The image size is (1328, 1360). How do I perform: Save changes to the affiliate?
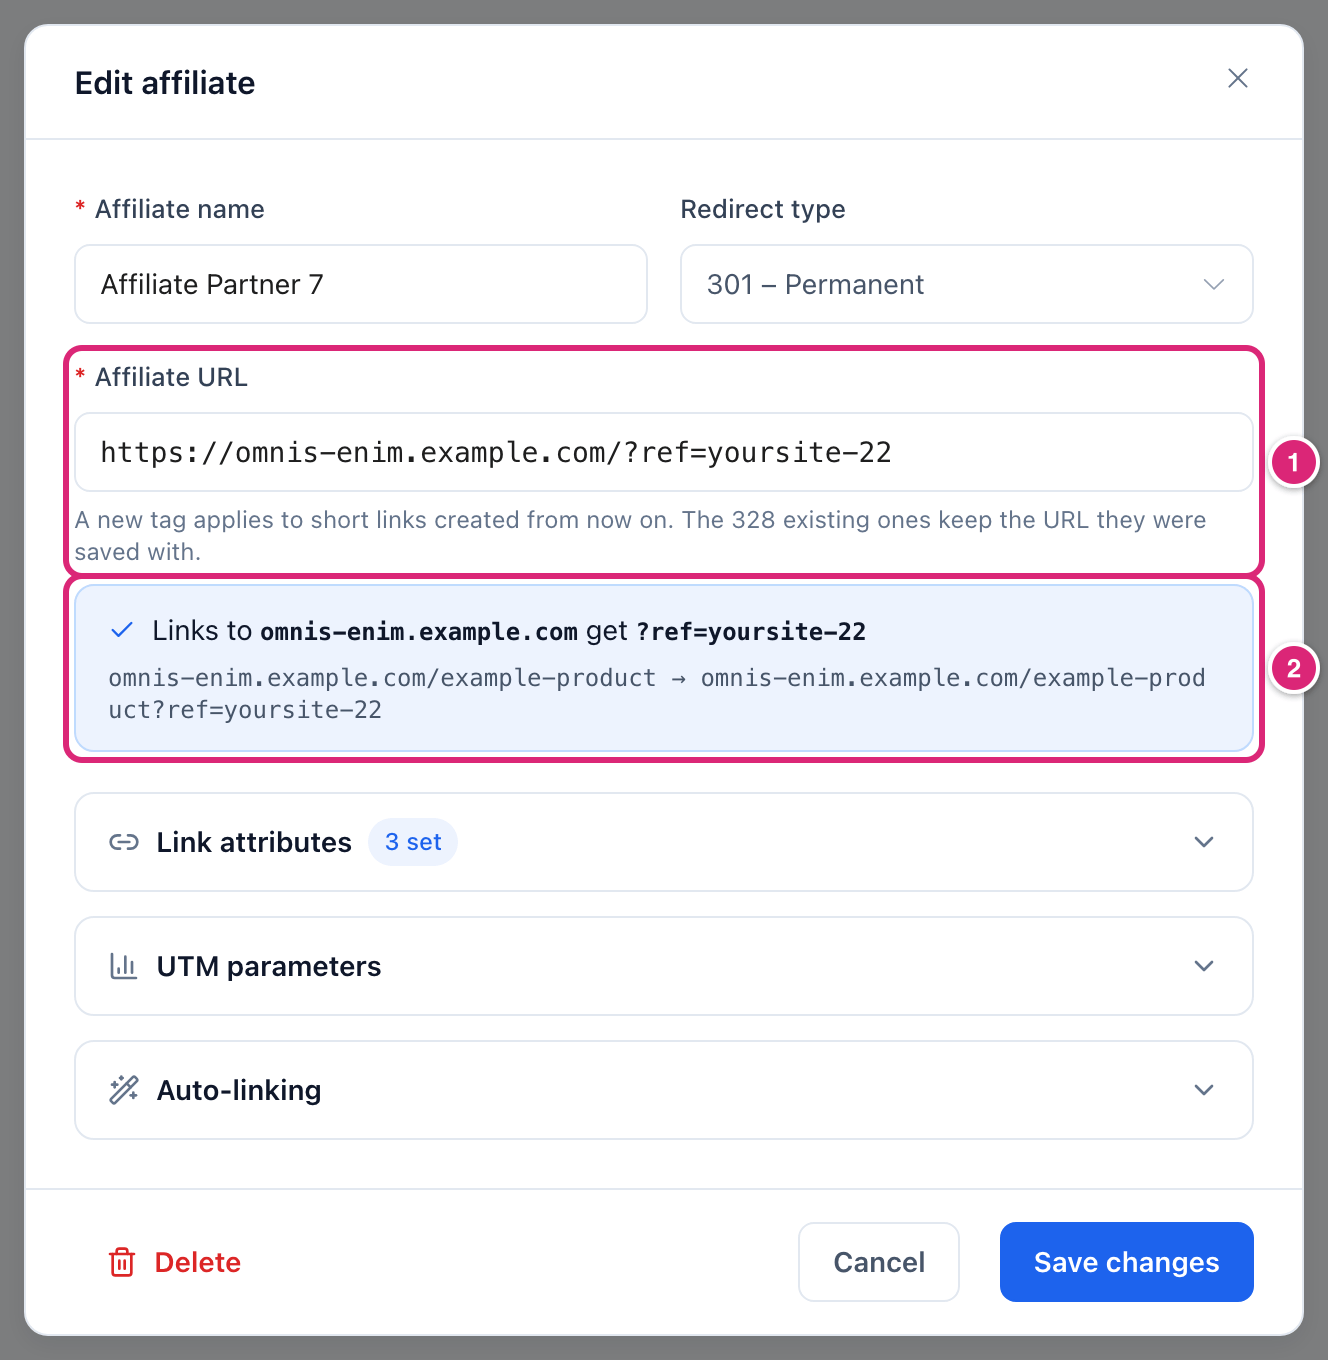[1127, 1262]
